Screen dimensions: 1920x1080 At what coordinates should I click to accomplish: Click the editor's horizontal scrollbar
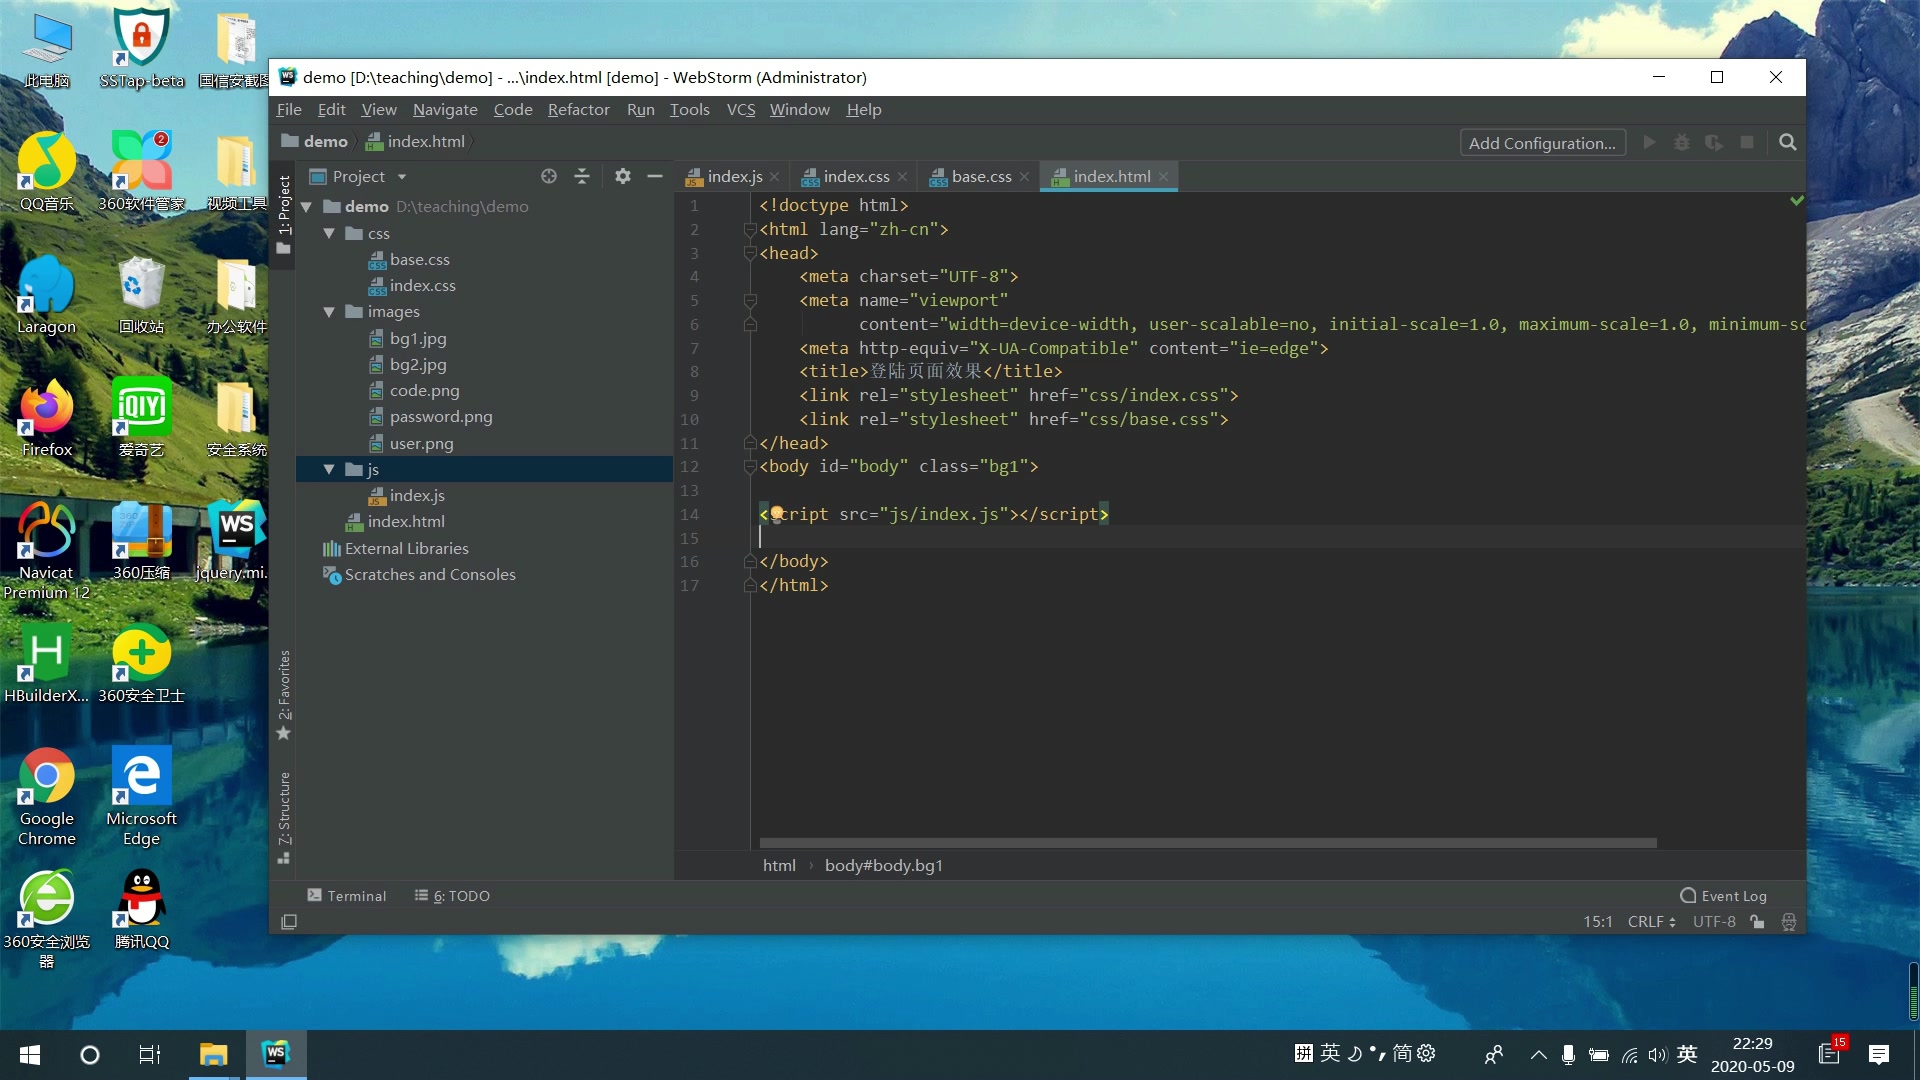tap(1207, 843)
